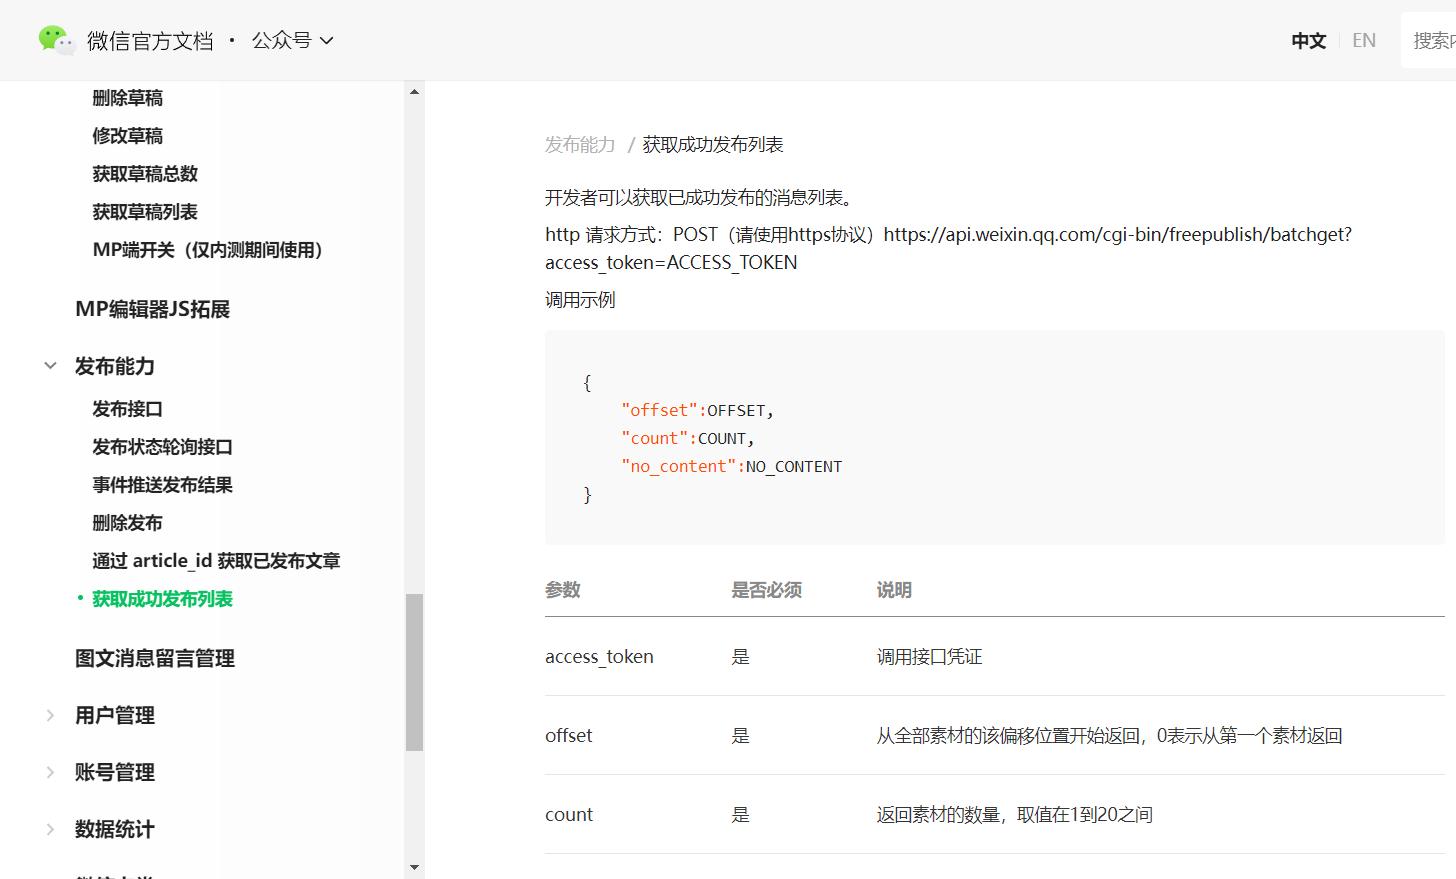Open 图文消息留言管理 section

155,658
